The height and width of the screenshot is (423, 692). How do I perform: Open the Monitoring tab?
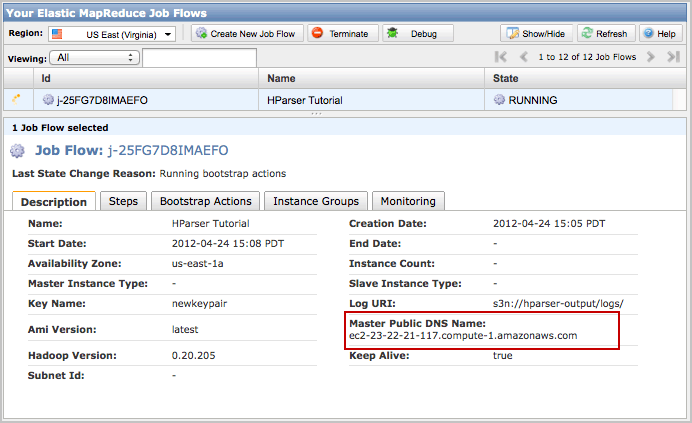click(x=408, y=201)
